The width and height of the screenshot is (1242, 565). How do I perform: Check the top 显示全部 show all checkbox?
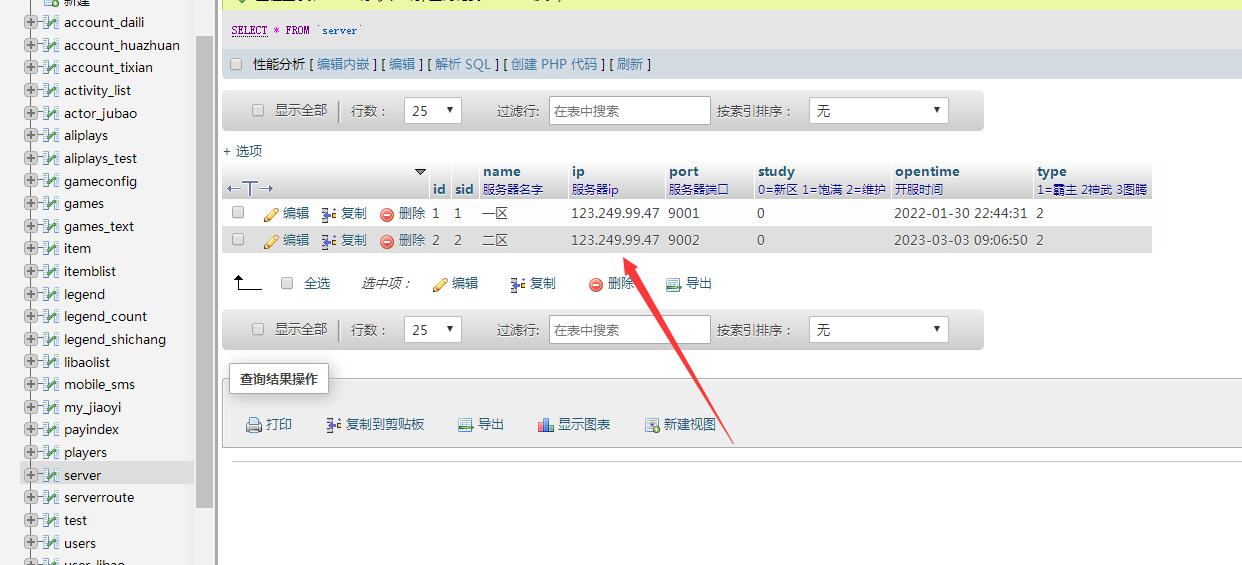tap(258, 110)
